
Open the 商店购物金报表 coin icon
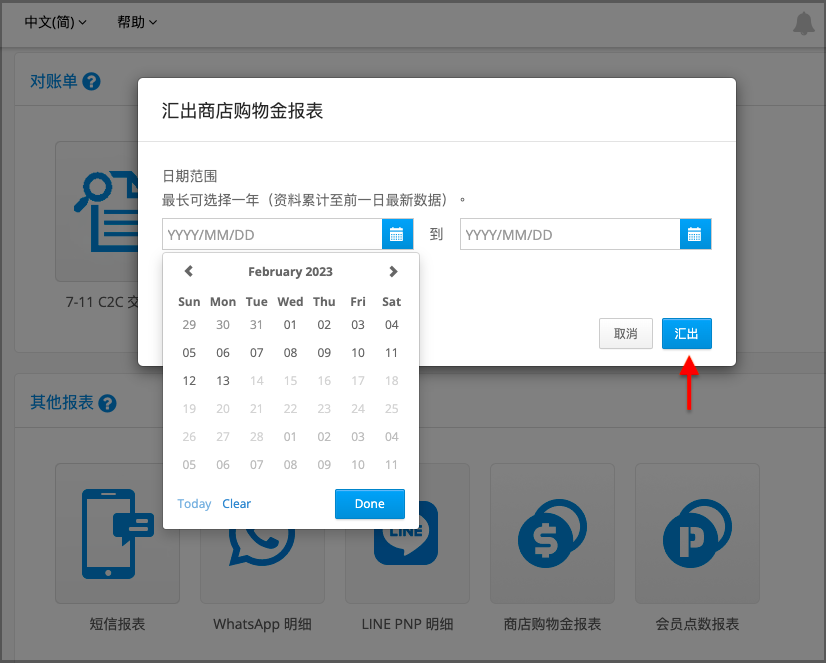coord(552,533)
